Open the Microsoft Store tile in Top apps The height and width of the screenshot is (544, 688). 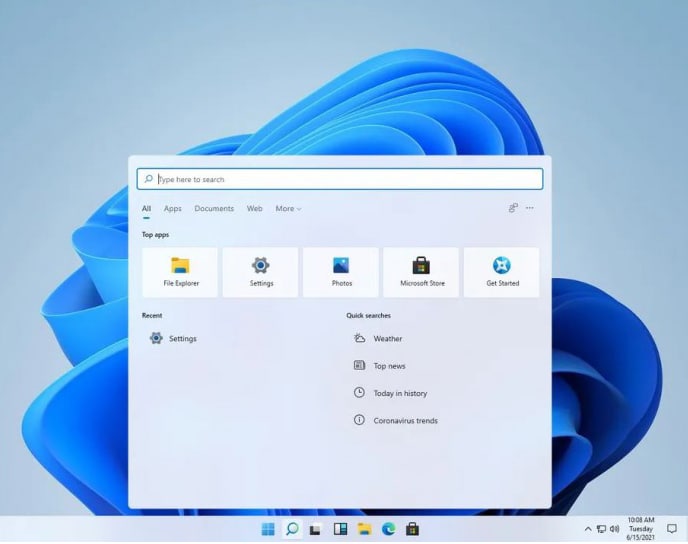pos(421,272)
